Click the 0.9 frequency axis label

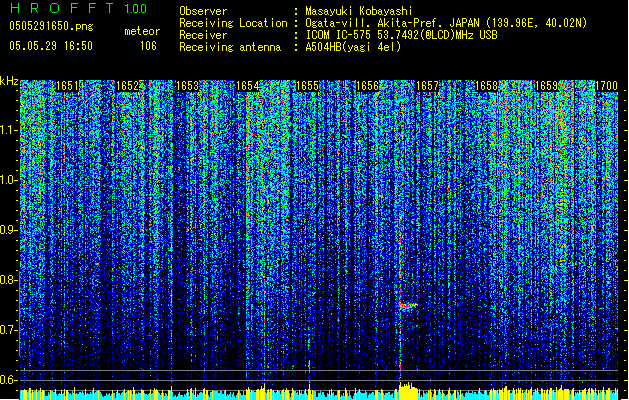[x=9, y=230]
